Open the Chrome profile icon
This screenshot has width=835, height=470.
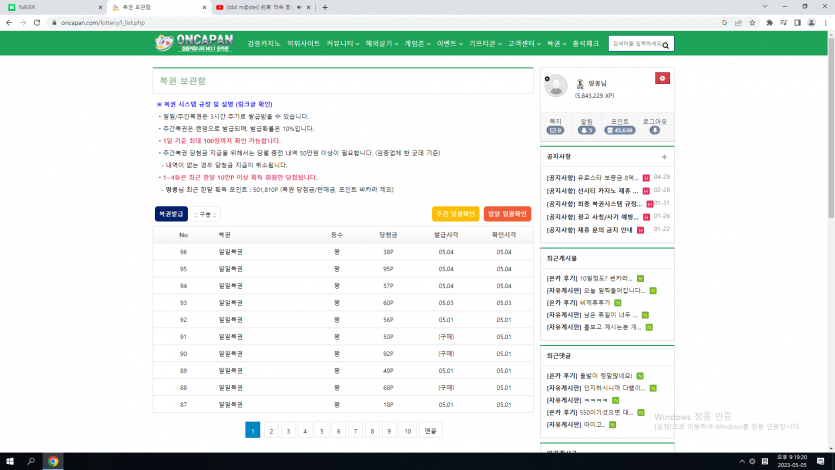[811, 23]
